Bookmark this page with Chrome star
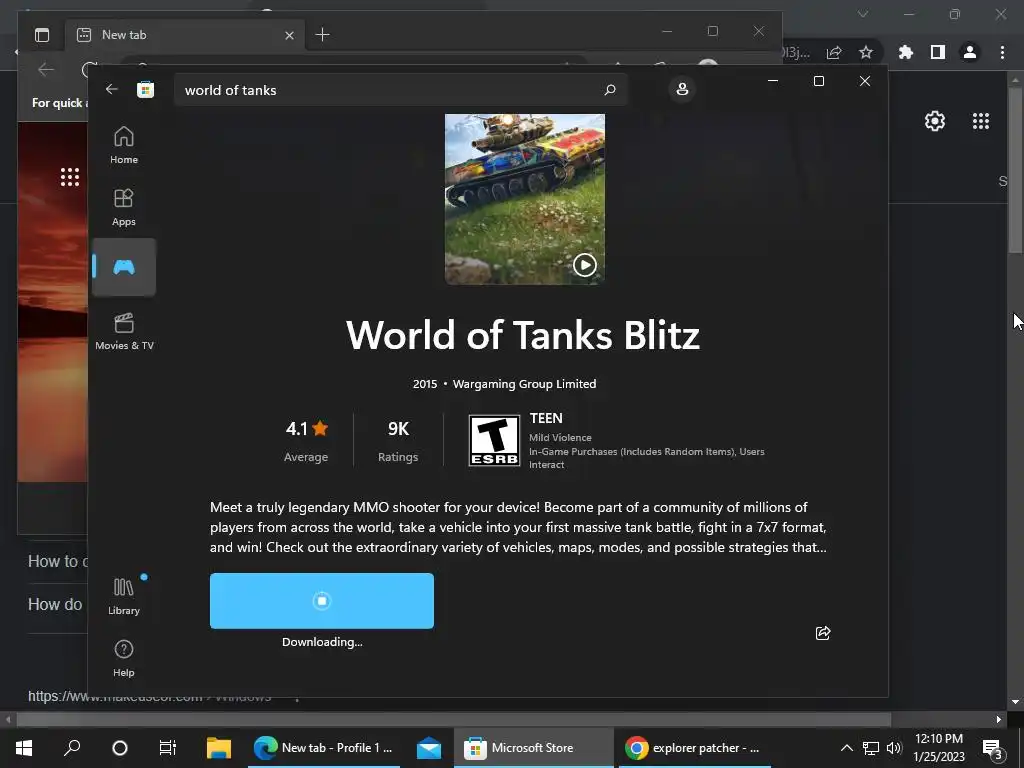This screenshot has height=768, width=1024. 866,52
